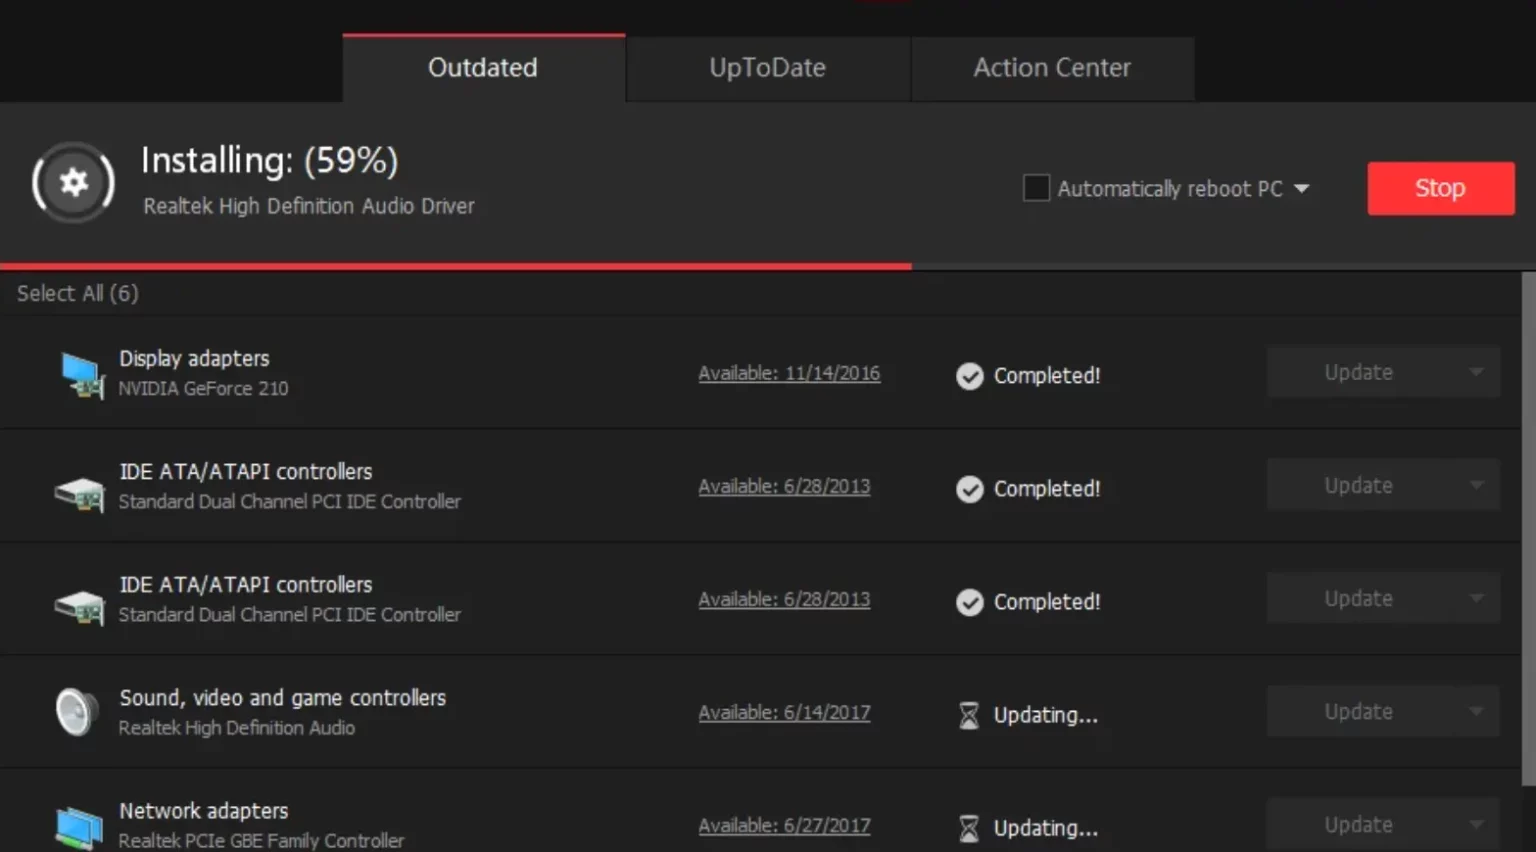Stop the driver installation
This screenshot has width=1536, height=852.
pos(1441,188)
